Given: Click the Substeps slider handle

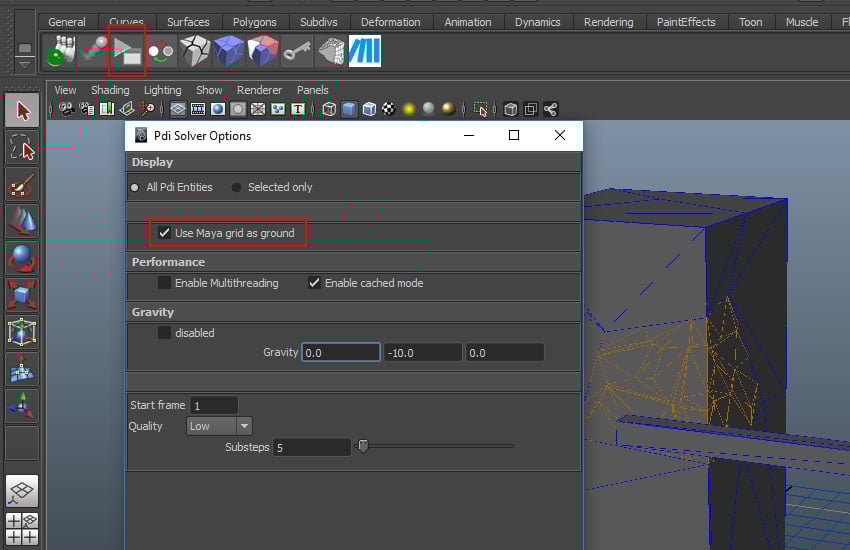Looking at the screenshot, I should (x=363, y=446).
